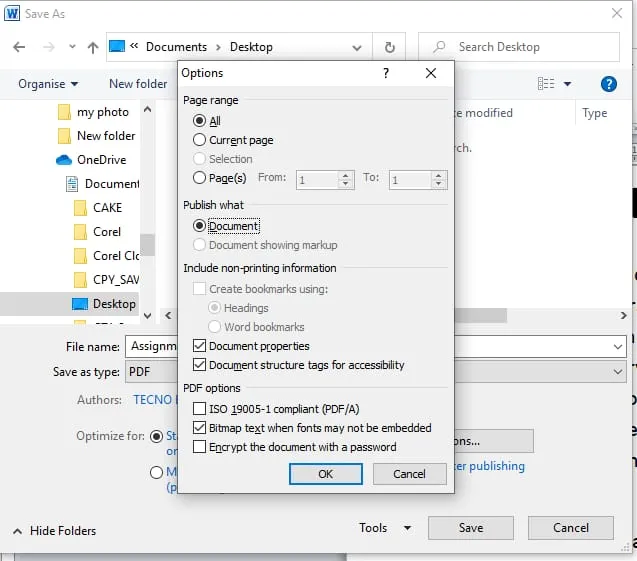Open the 'my photo' folder
This screenshot has height=561, width=637.
click(x=93, y=112)
